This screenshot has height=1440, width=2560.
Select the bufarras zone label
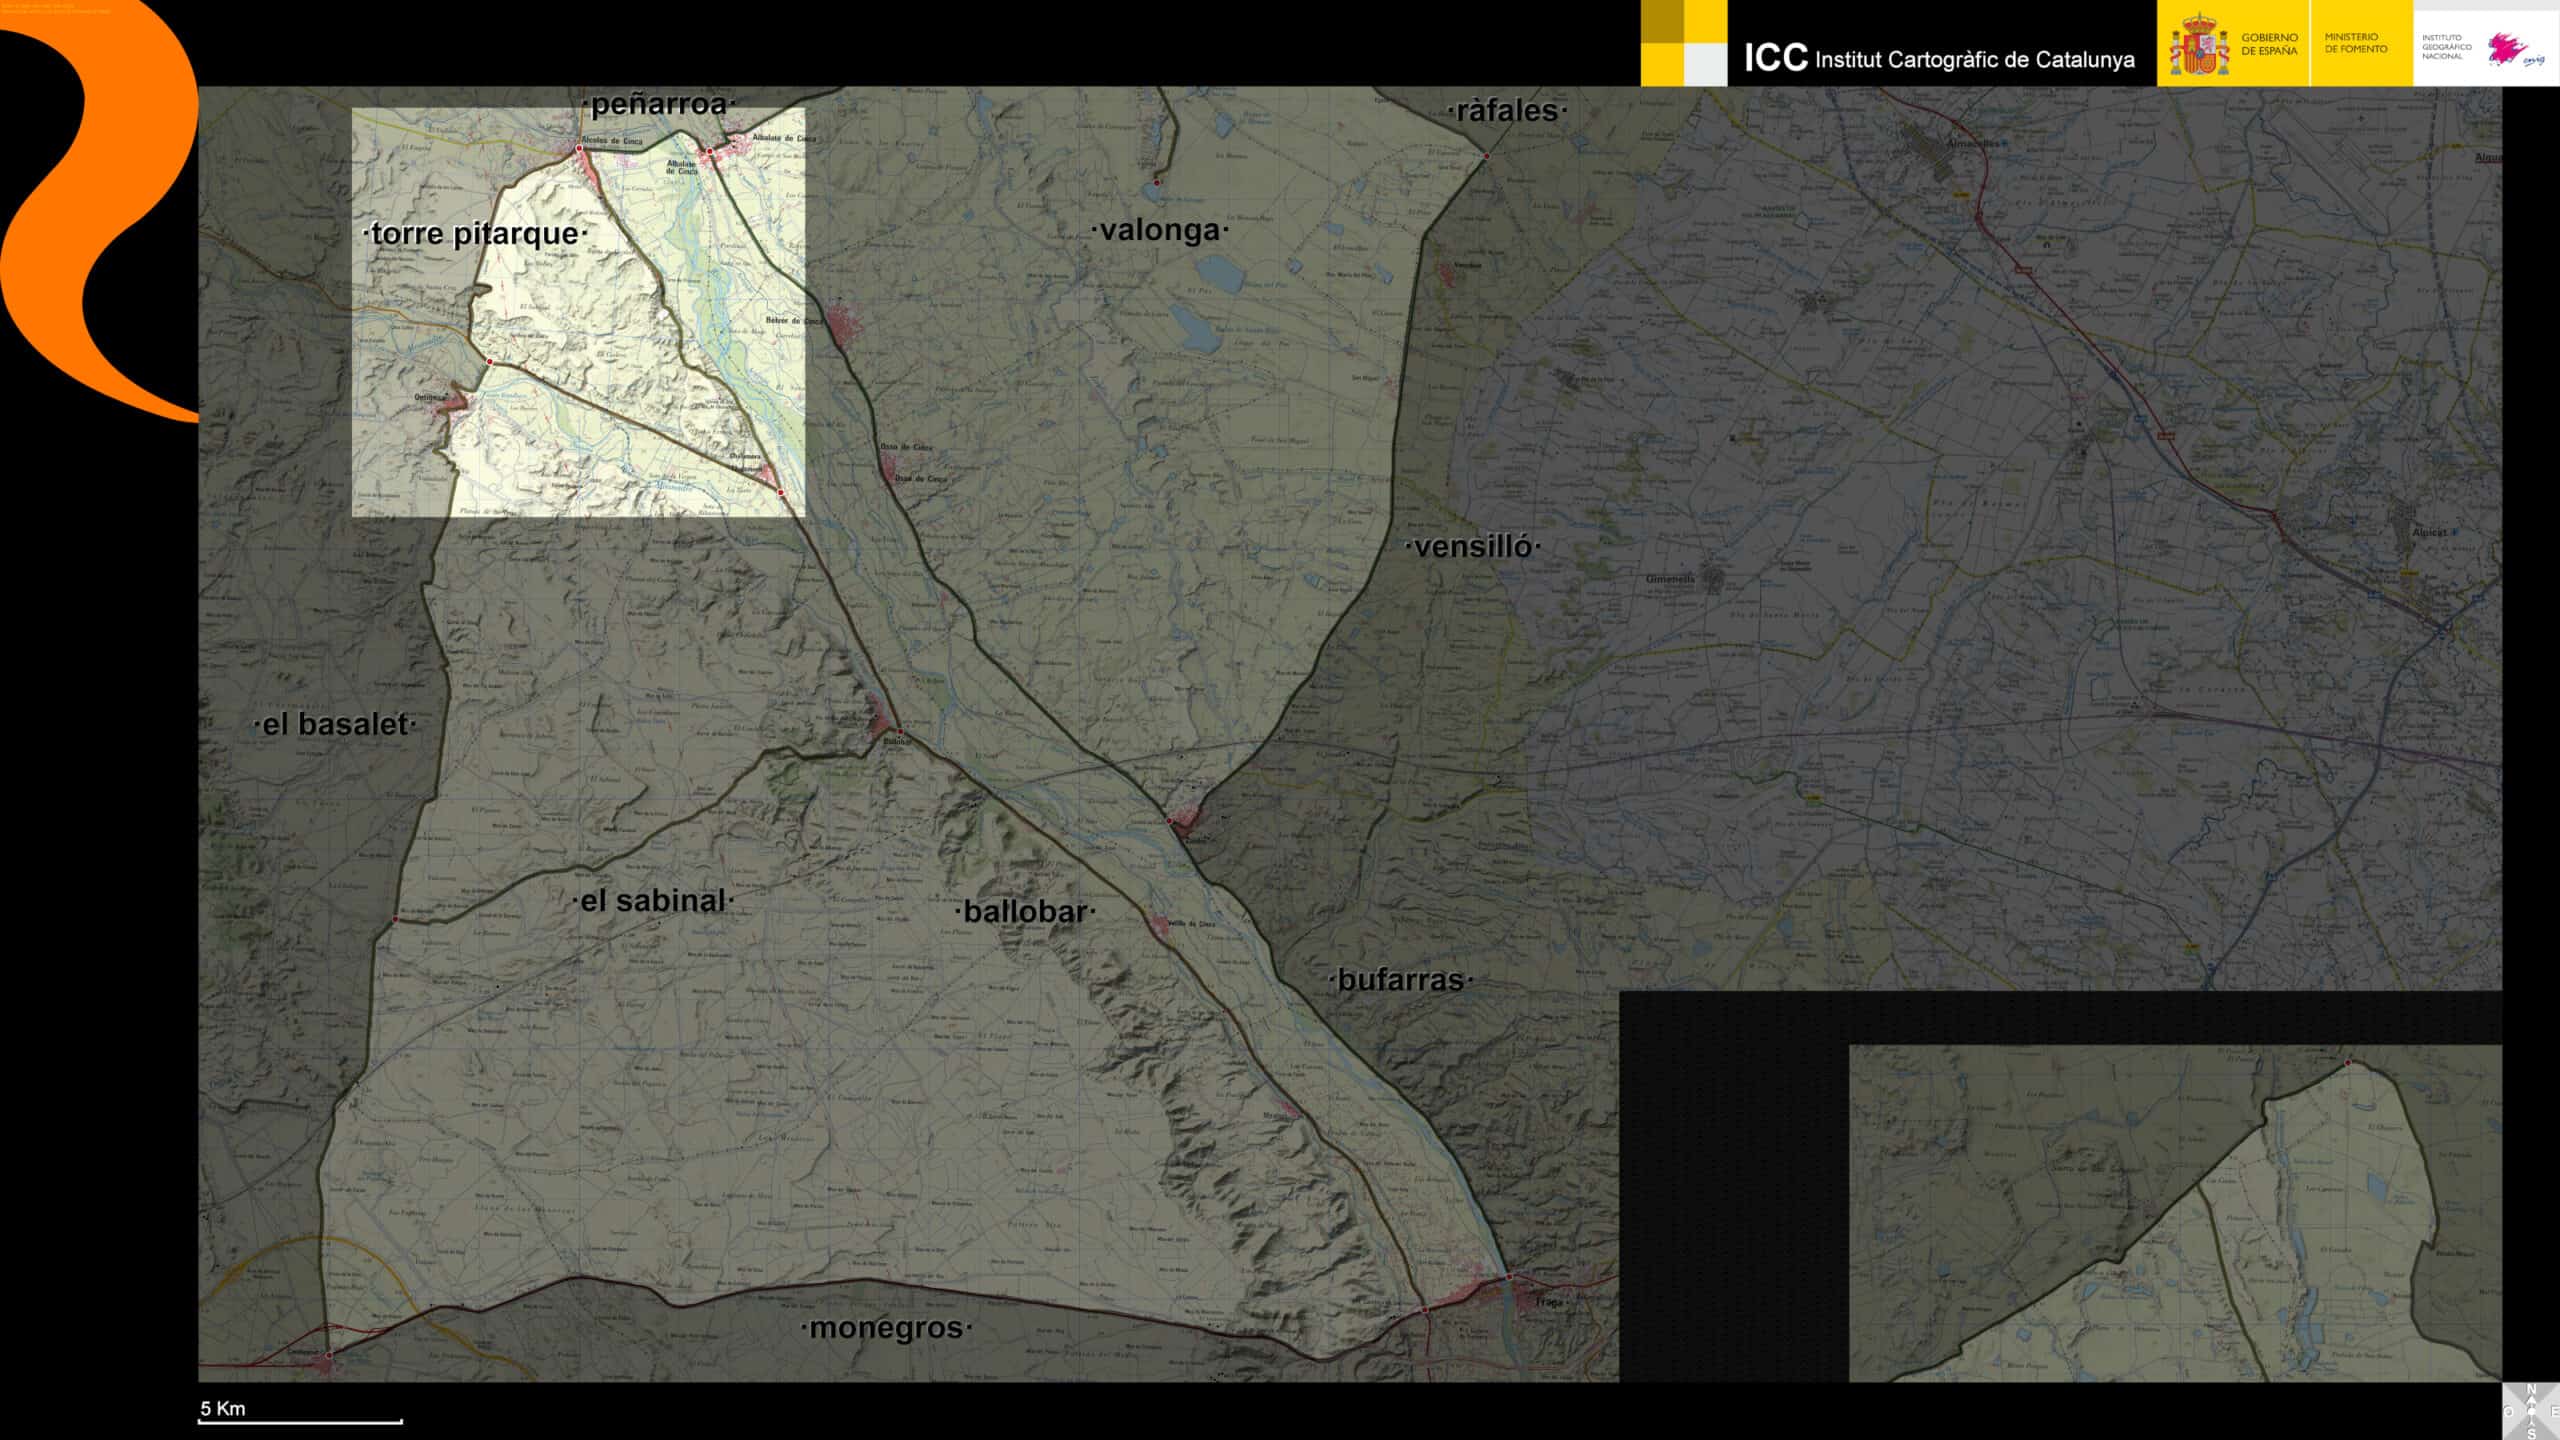click(1400, 980)
